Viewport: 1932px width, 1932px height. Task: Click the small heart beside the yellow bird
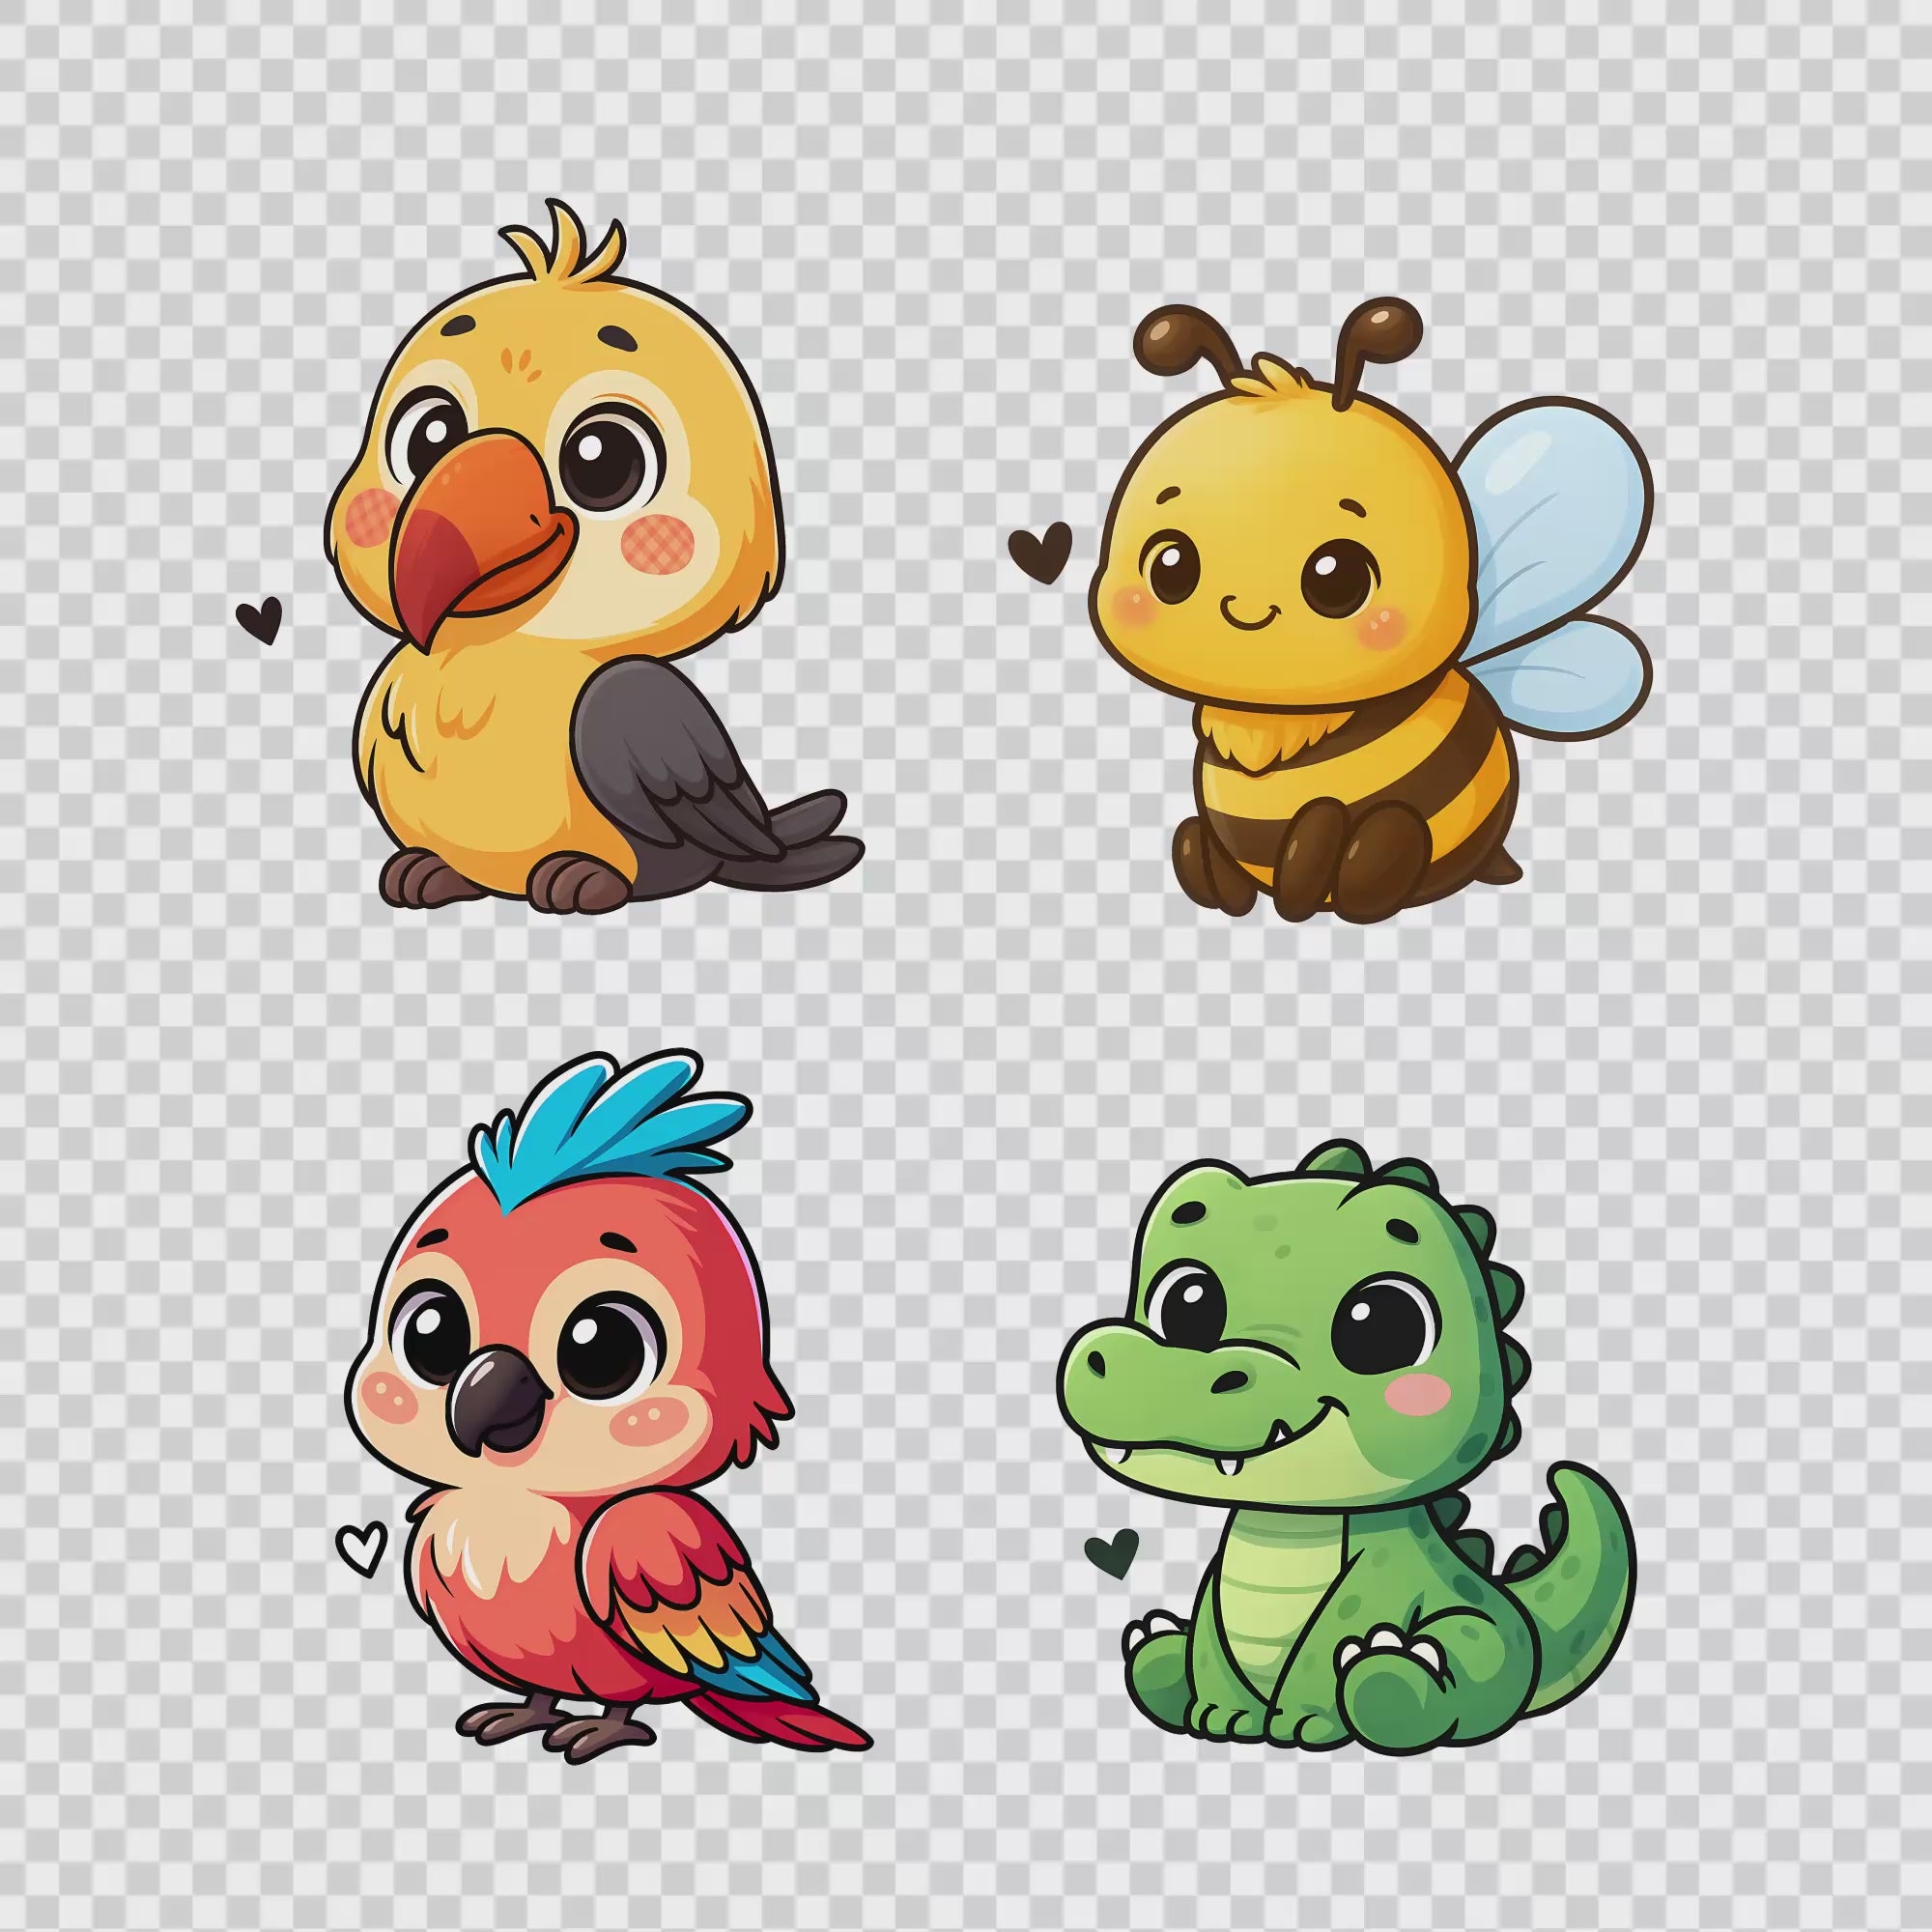(x=260, y=620)
